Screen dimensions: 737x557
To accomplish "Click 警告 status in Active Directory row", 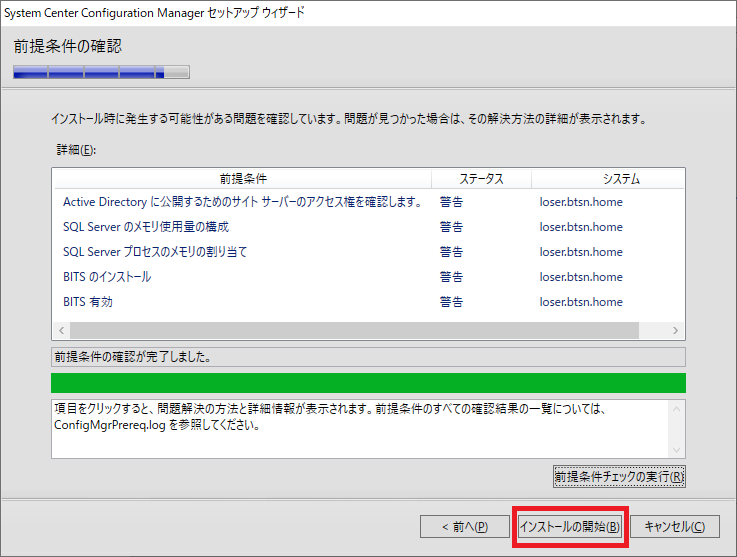I will 451,202.
